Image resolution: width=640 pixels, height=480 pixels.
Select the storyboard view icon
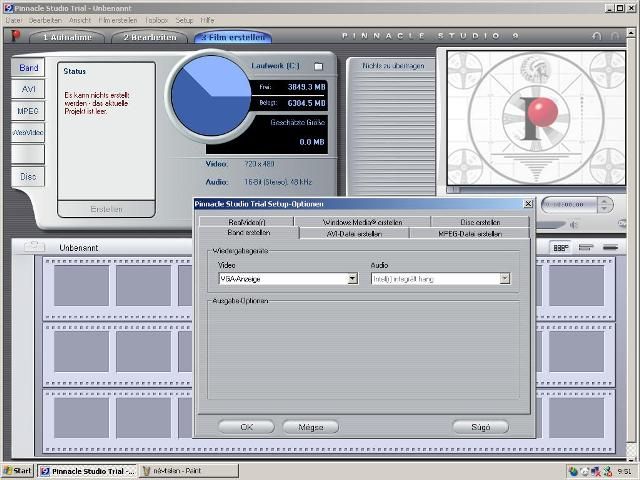(561, 247)
